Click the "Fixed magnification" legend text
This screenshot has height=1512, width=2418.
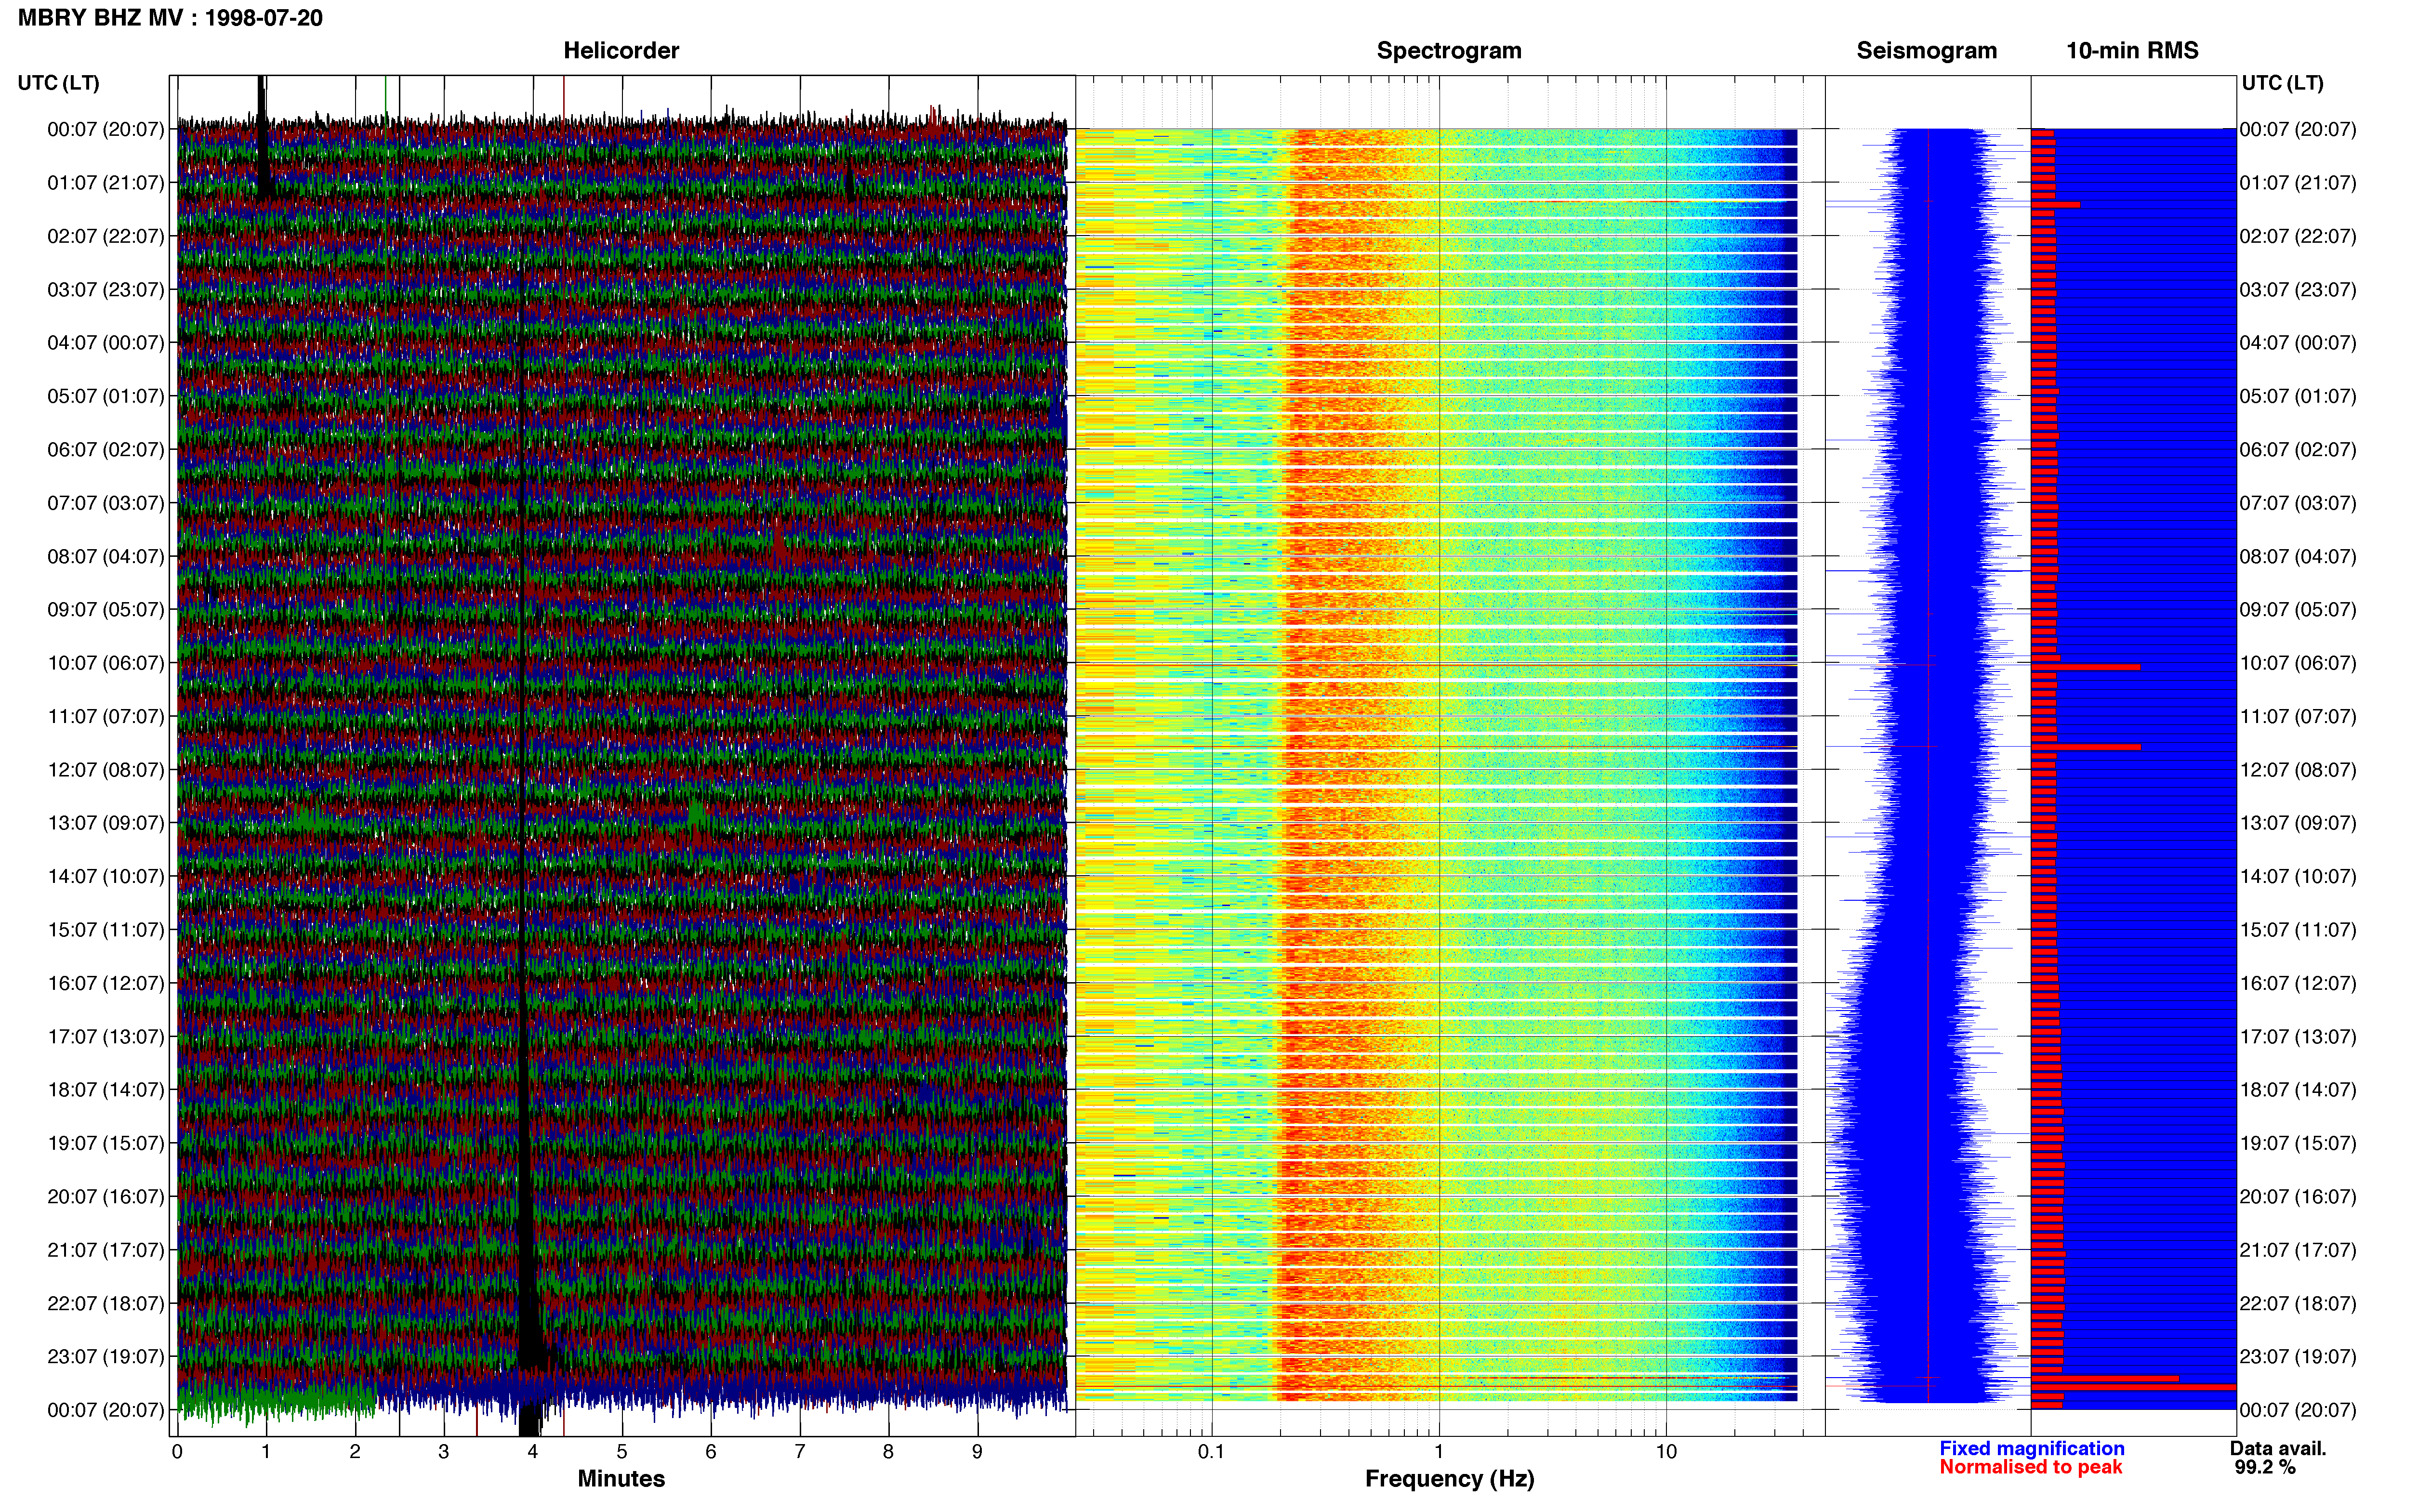[x=2031, y=1448]
